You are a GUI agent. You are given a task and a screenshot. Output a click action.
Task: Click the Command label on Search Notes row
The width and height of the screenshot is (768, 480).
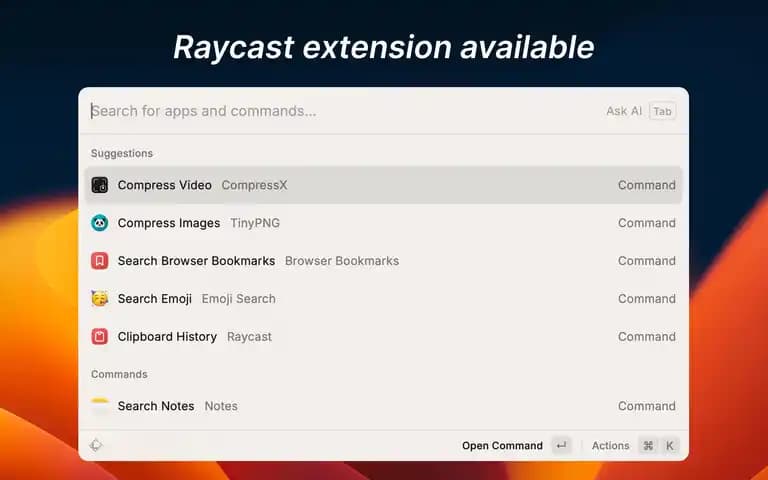pos(647,406)
